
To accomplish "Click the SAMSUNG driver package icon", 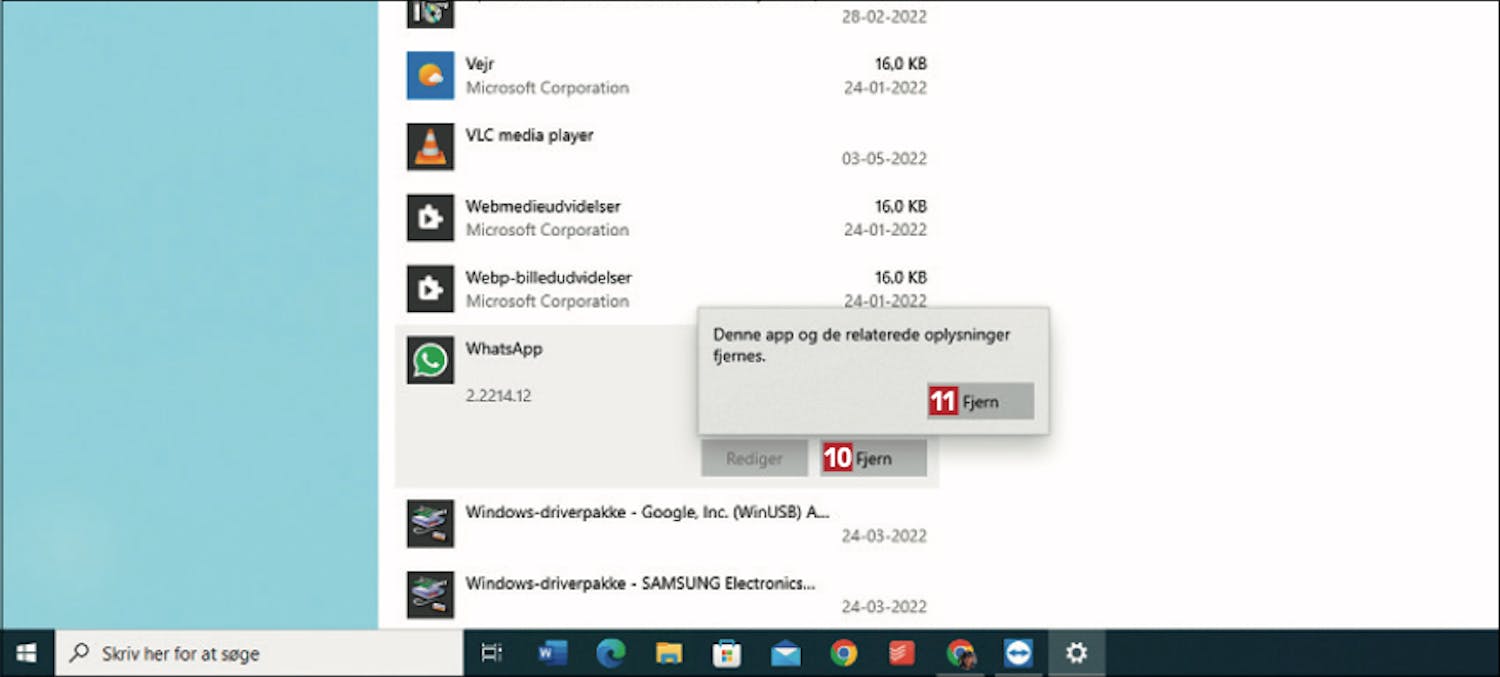I will point(430,594).
